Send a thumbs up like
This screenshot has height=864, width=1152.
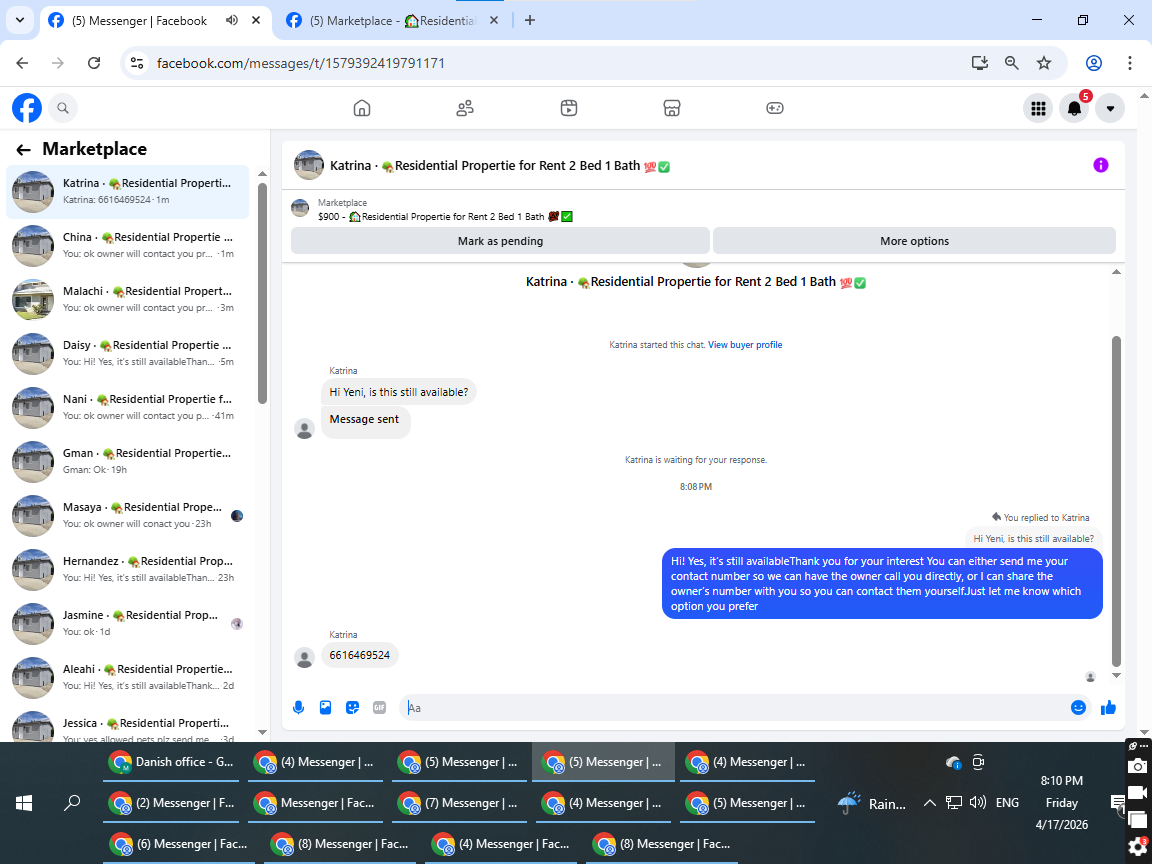(x=1109, y=708)
